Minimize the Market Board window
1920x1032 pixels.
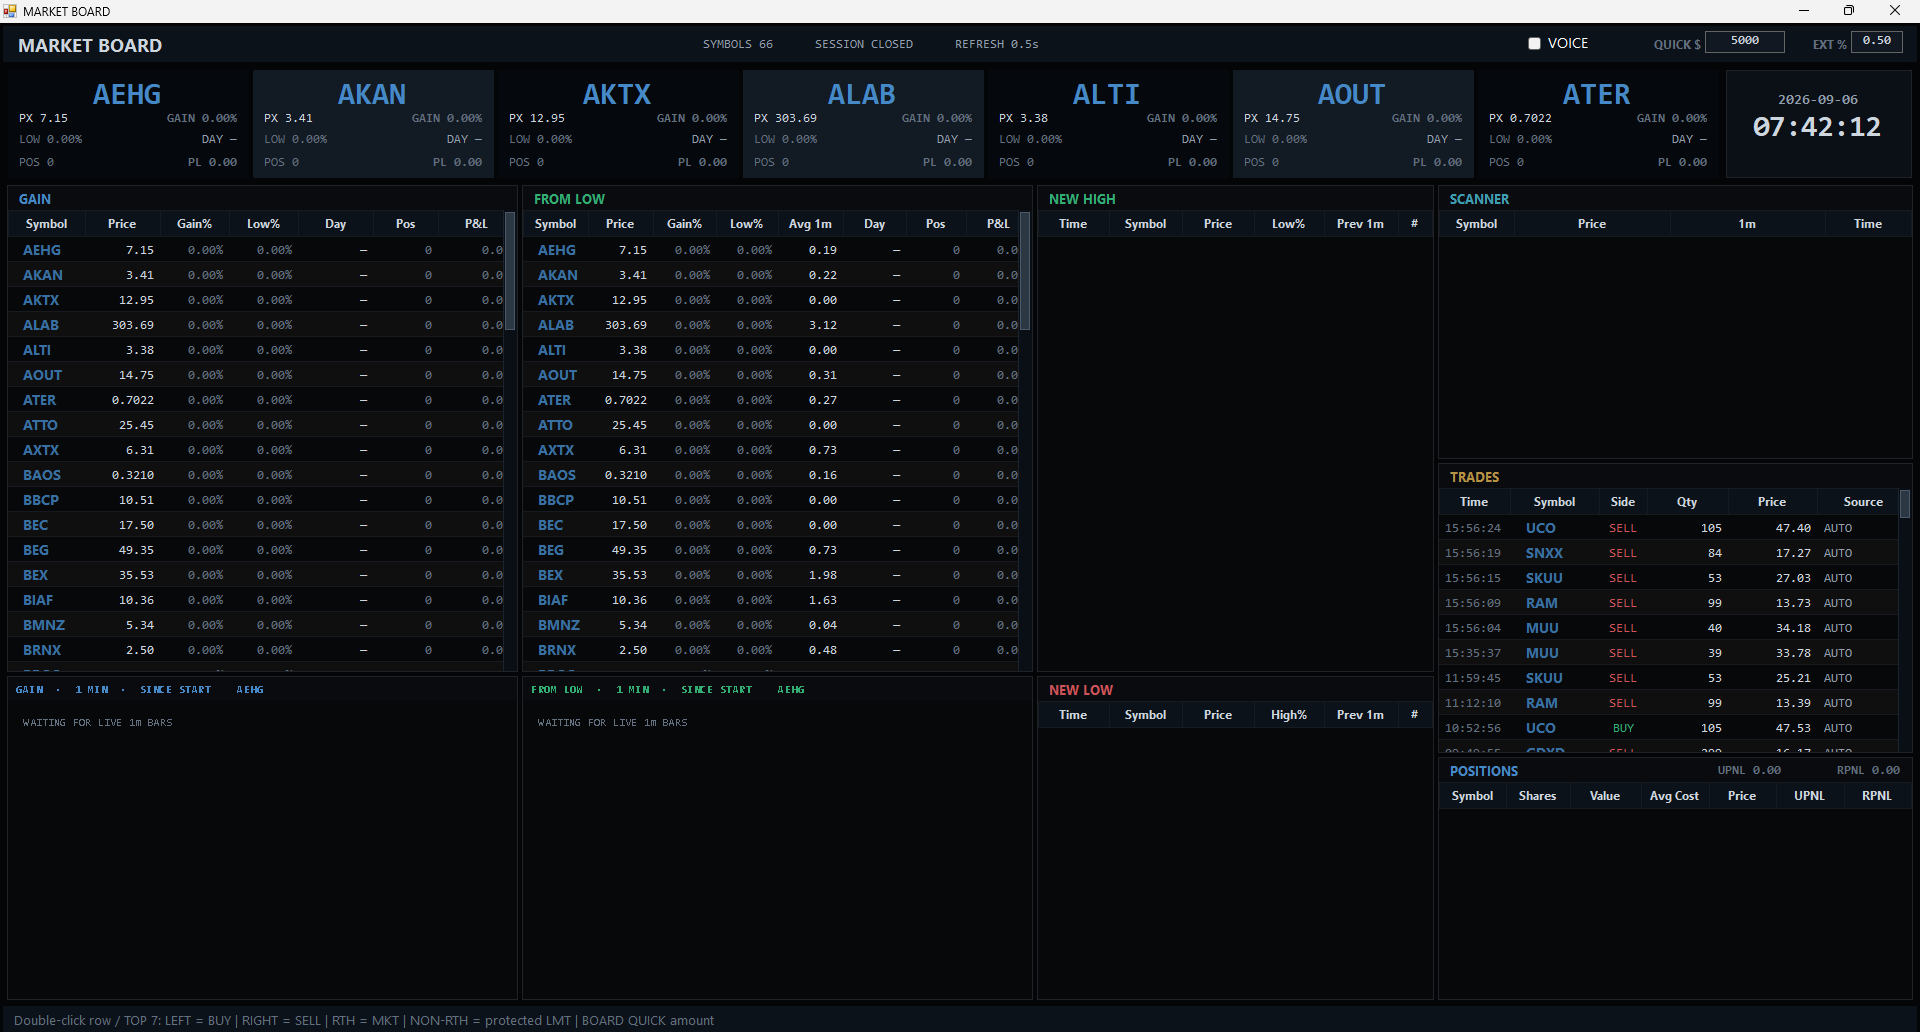tap(1804, 11)
